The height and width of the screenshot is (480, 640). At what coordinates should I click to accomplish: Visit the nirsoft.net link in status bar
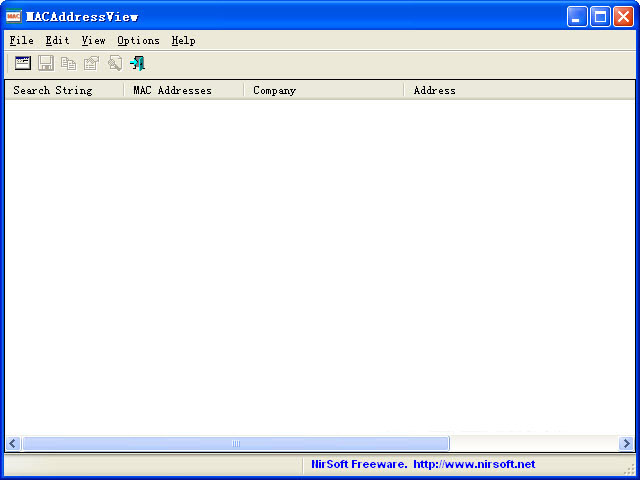474,464
